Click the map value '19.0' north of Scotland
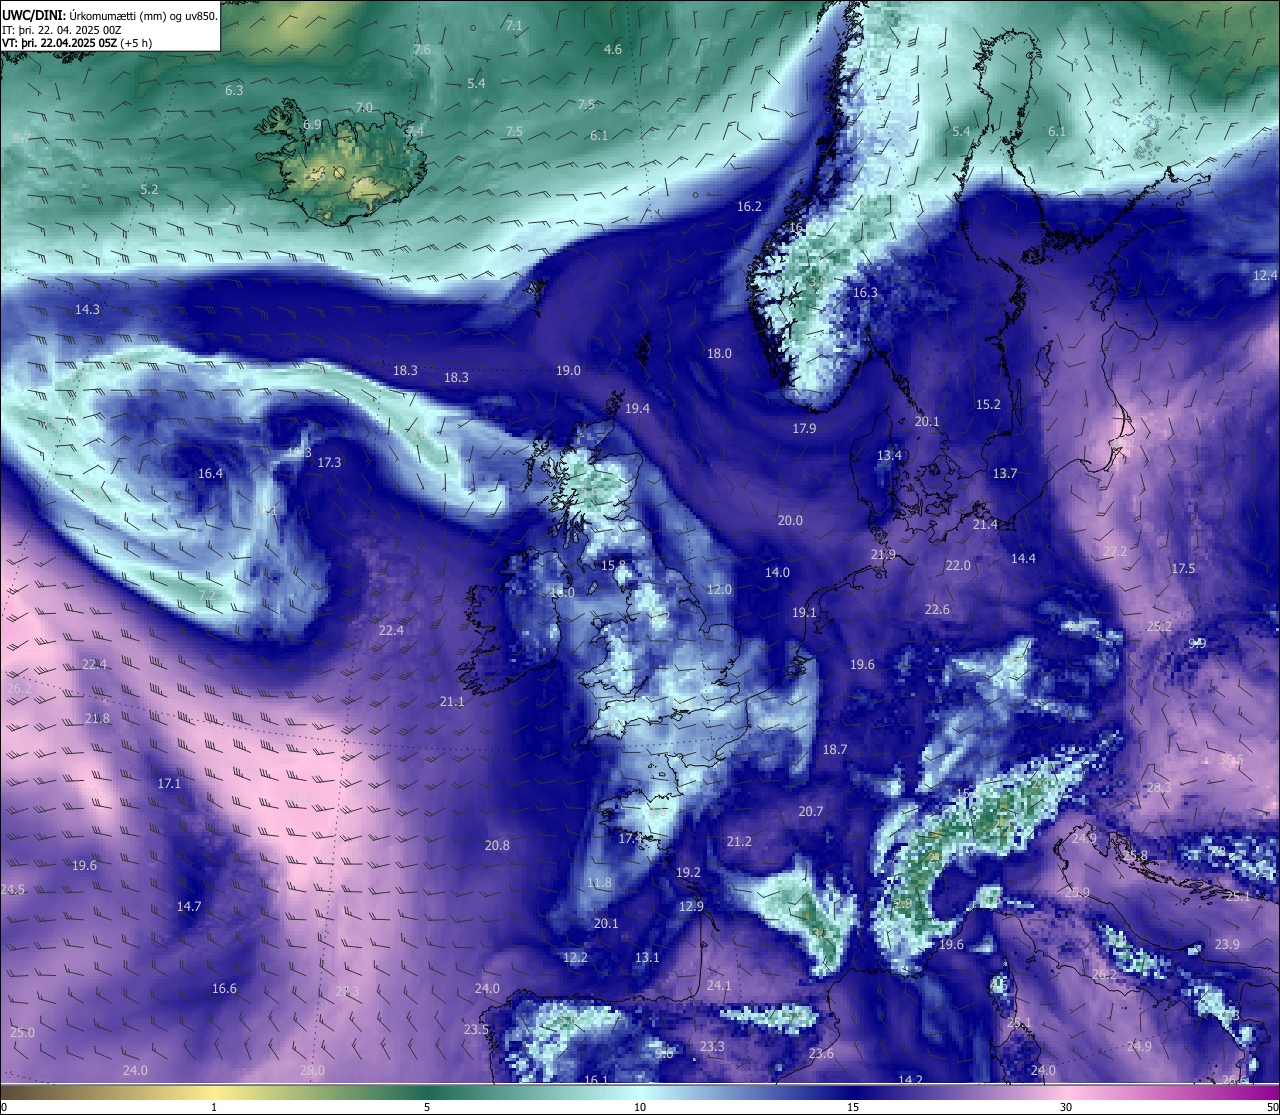1280x1115 pixels. tap(568, 371)
